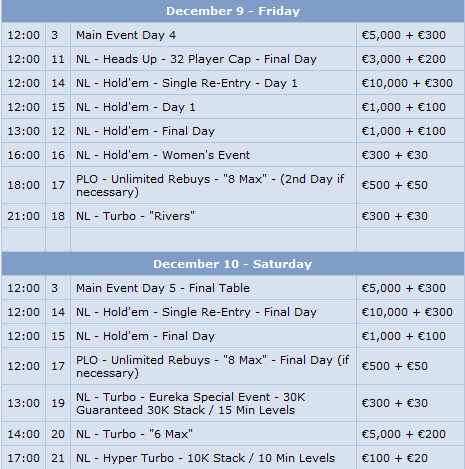Click the €10,000 + €300 buy-in on Friday
The image size is (465, 469).
tap(407, 83)
